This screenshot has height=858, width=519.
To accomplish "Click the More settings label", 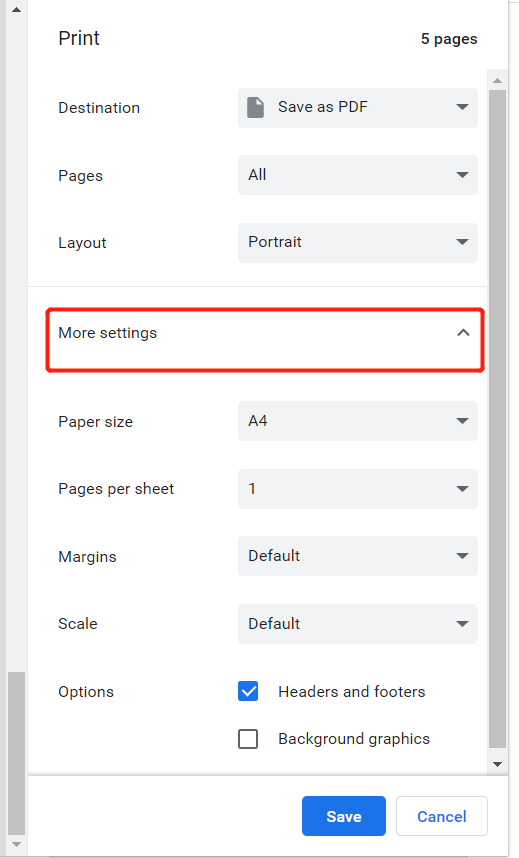I will (x=107, y=333).
